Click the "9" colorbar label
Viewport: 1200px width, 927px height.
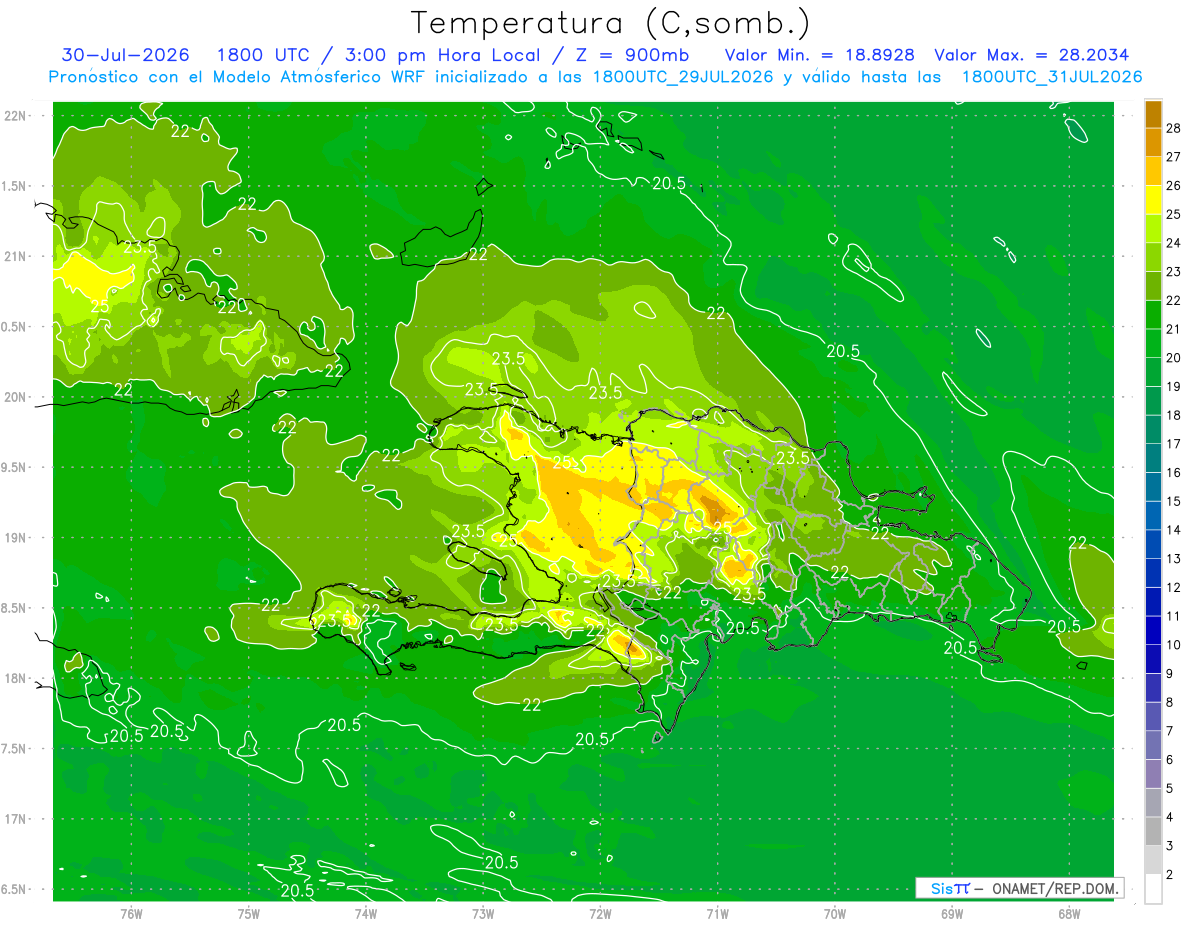pyautogui.click(x=1171, y=673)
